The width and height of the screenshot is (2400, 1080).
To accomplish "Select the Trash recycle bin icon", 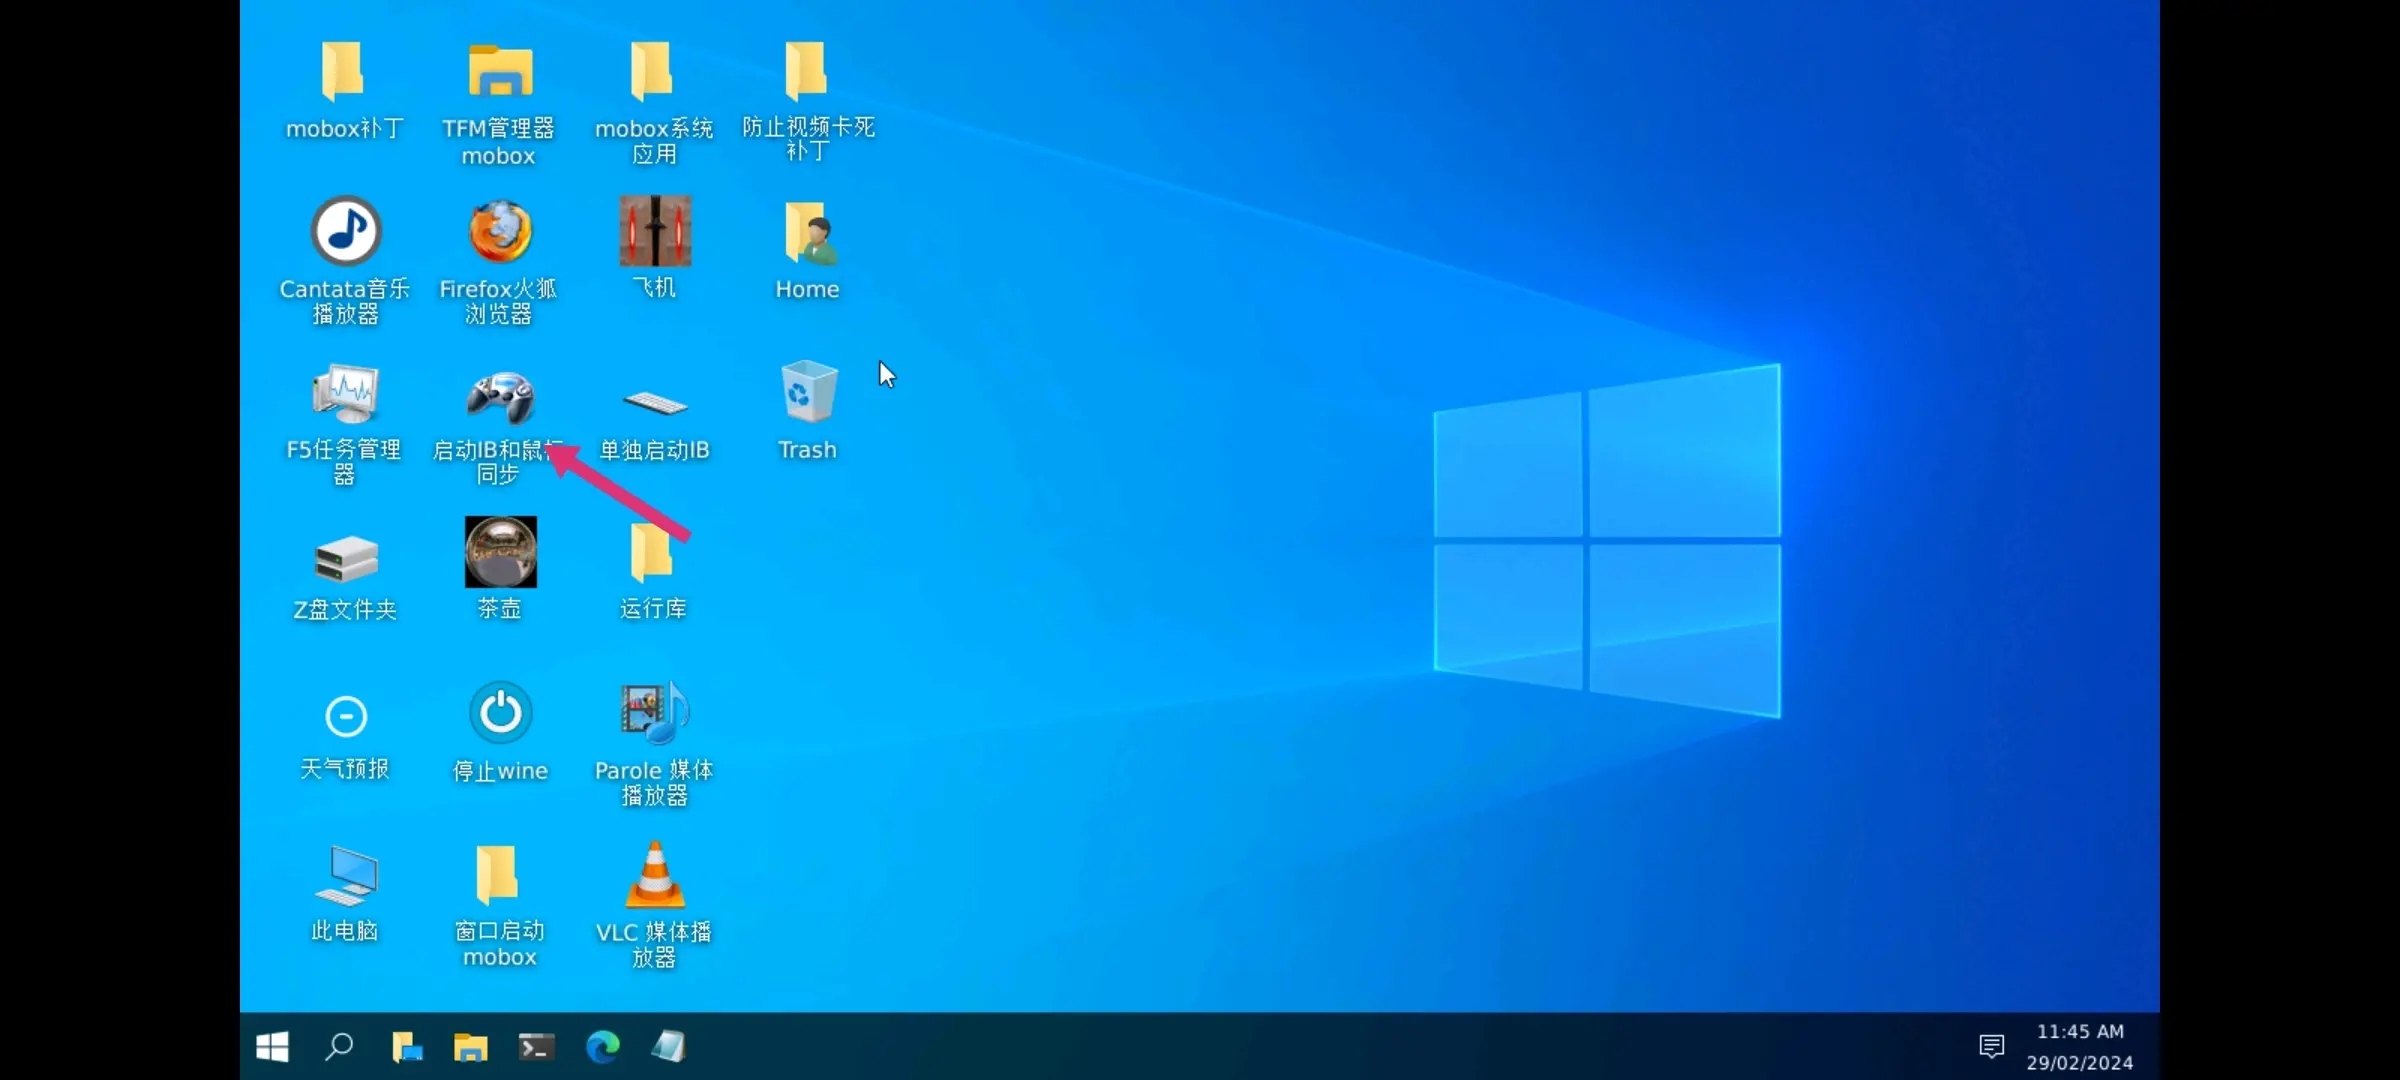I will point(808,392).
